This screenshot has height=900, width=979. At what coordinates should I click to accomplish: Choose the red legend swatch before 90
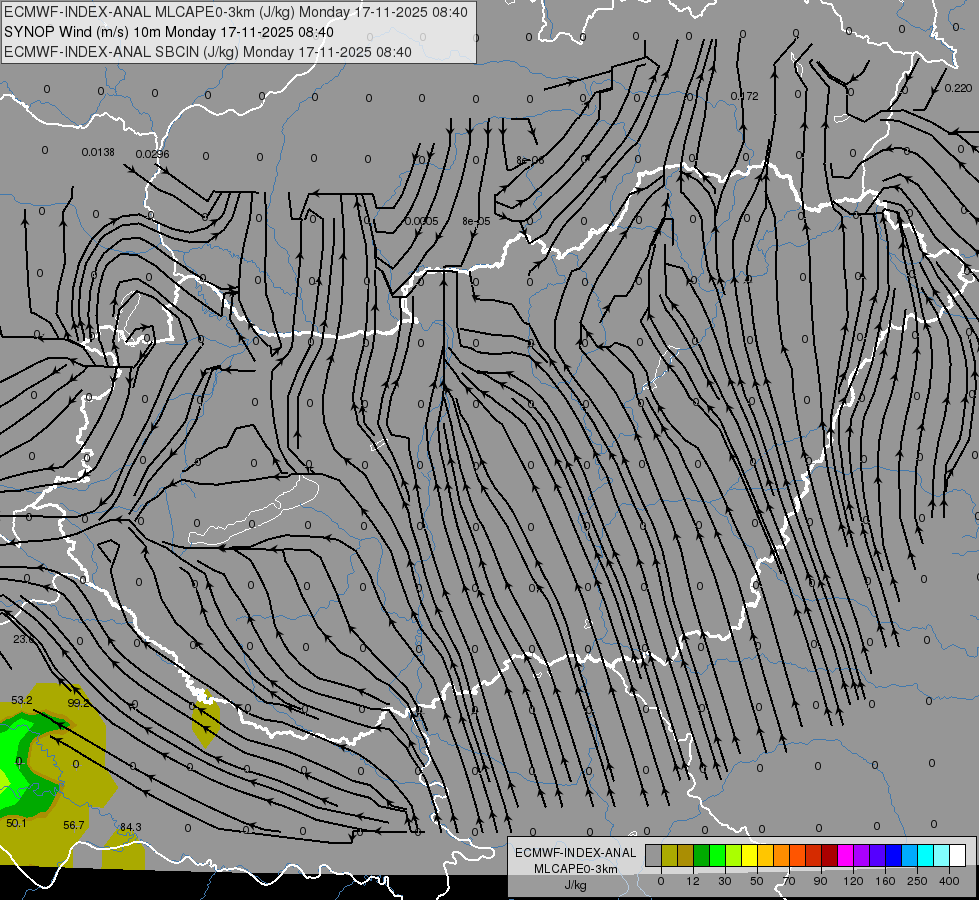[814, 855]
